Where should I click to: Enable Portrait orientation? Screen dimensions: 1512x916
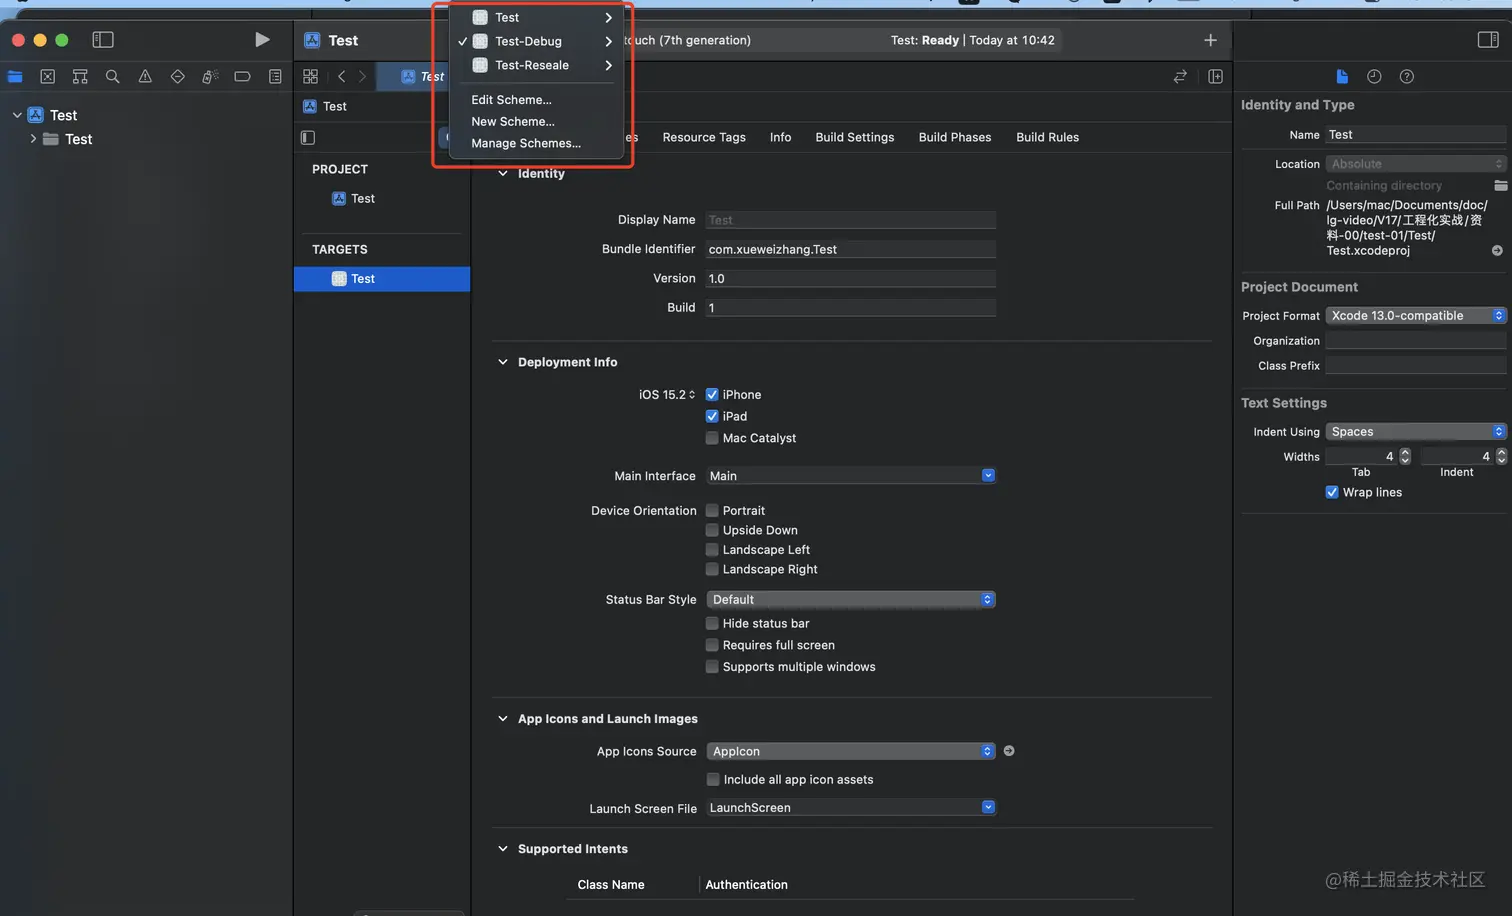click(x=712, y=511)
